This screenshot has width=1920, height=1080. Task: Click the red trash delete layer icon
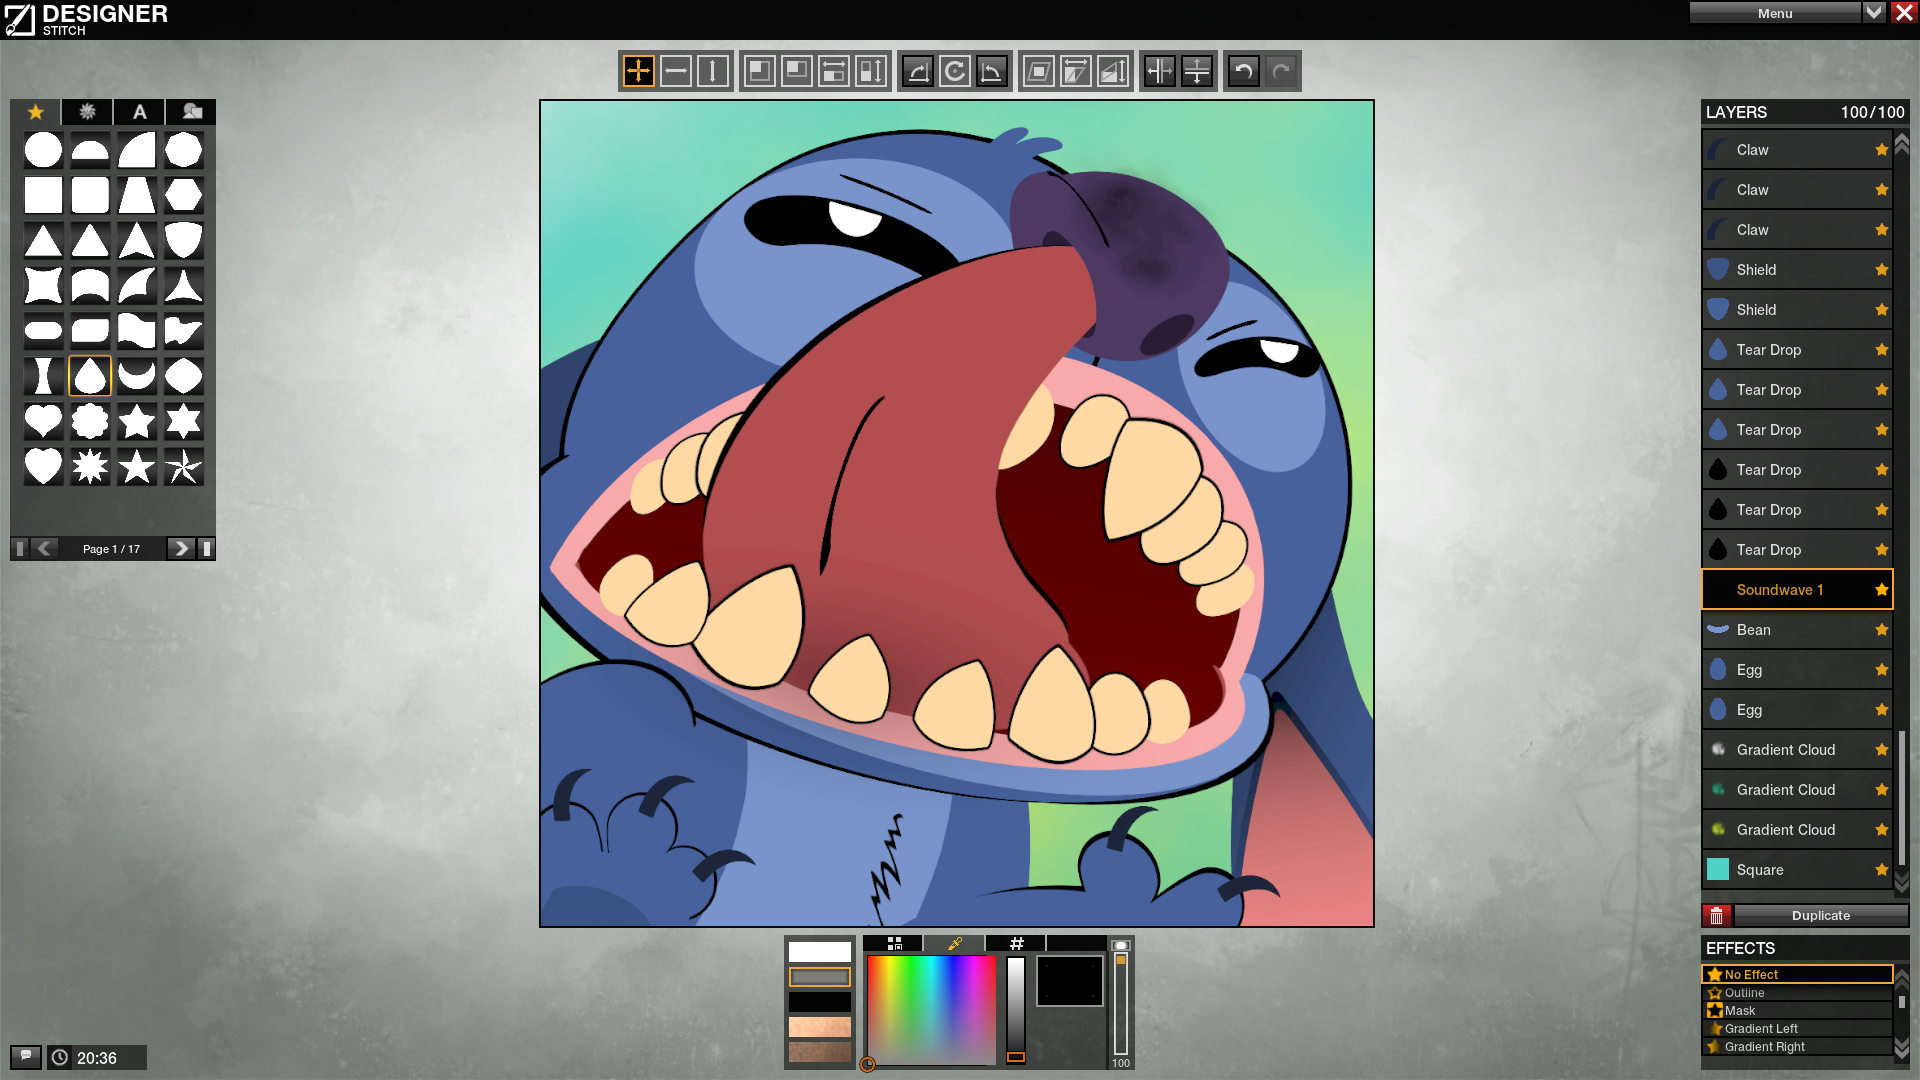1717,915
